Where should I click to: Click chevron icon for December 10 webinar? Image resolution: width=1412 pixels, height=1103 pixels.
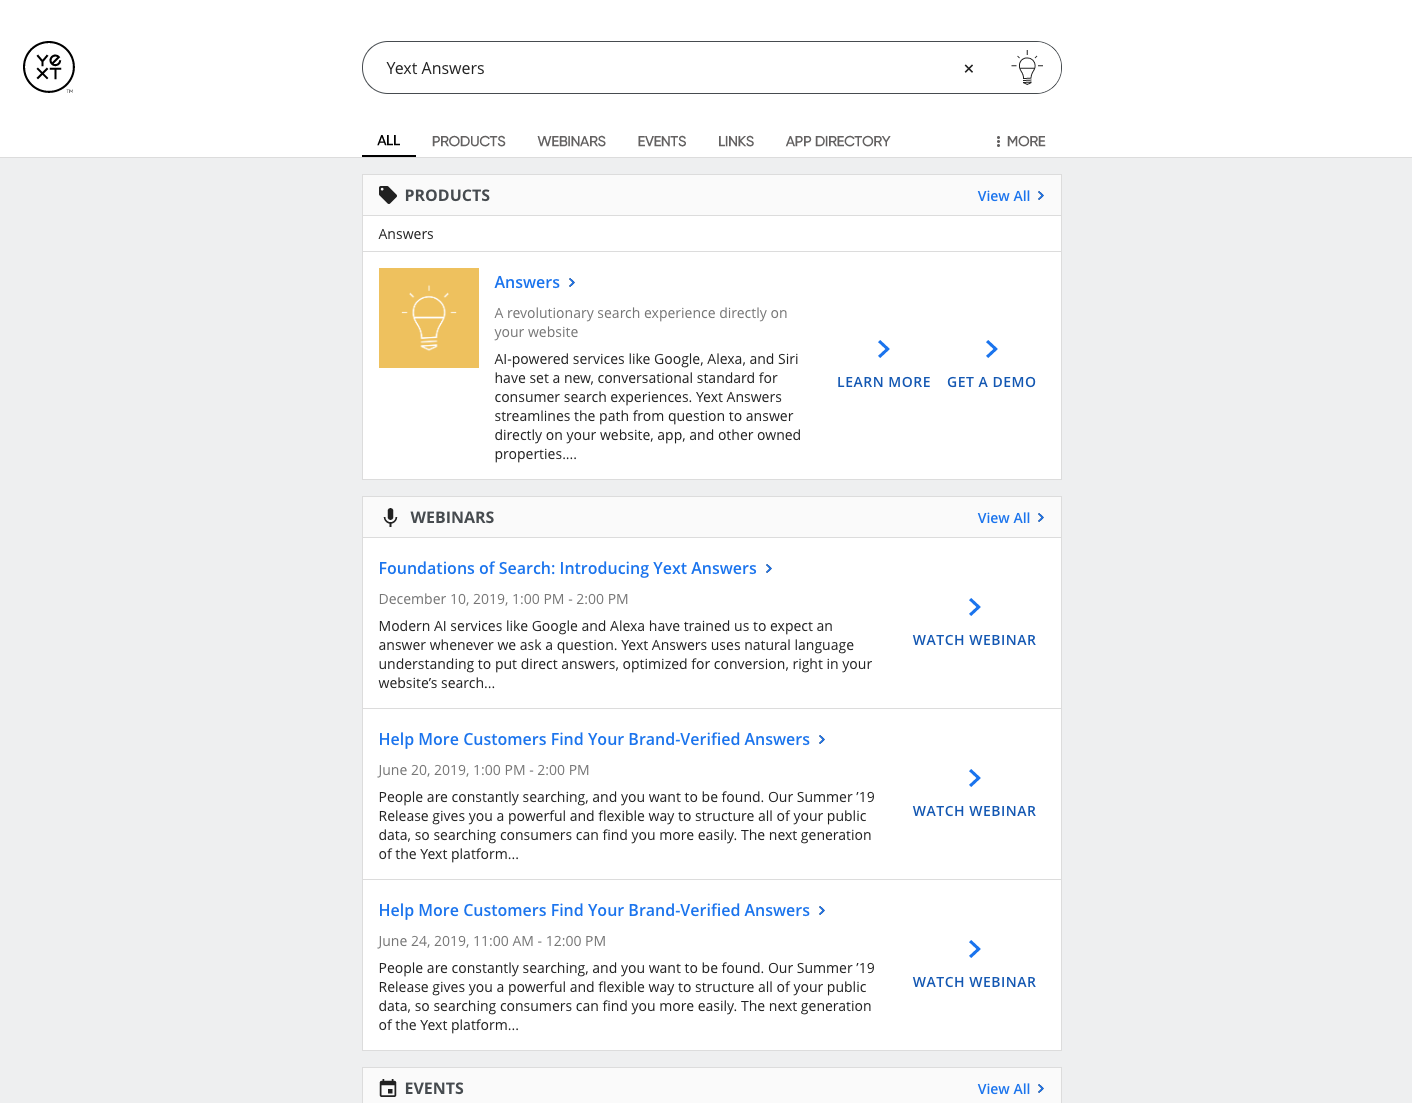tap(975, 607)
